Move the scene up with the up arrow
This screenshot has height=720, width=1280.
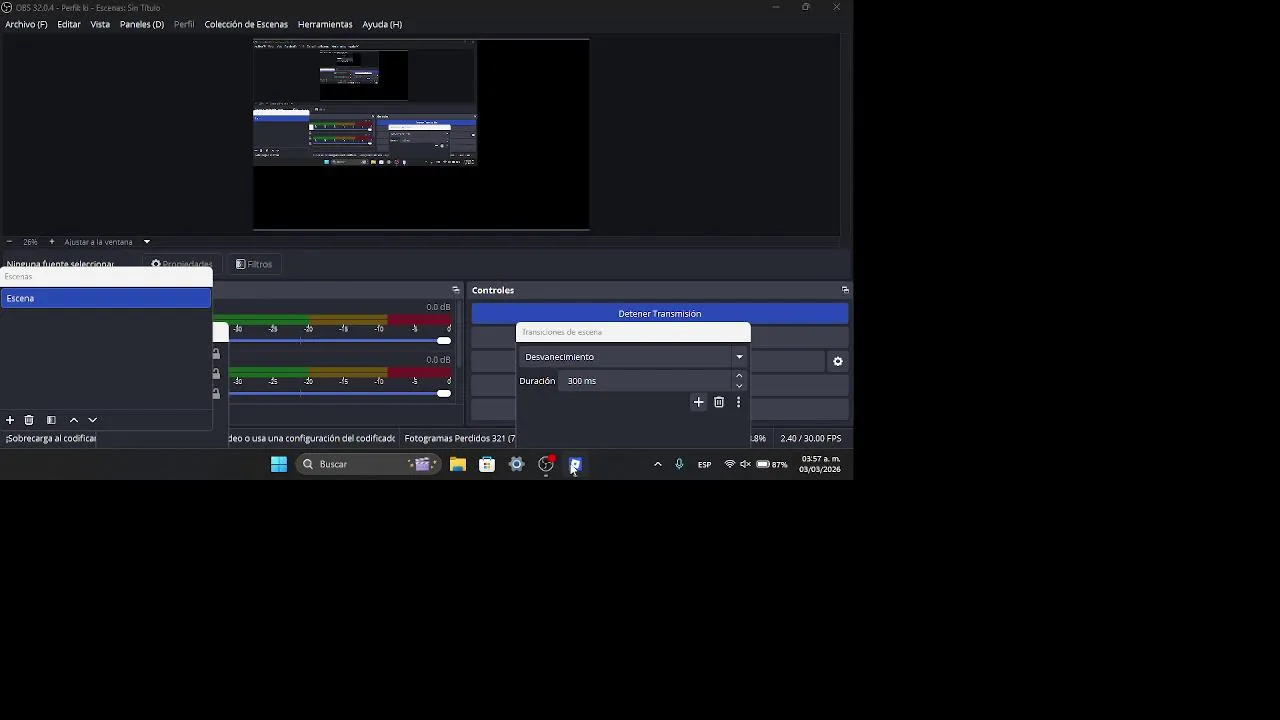[x=74, y=420]
